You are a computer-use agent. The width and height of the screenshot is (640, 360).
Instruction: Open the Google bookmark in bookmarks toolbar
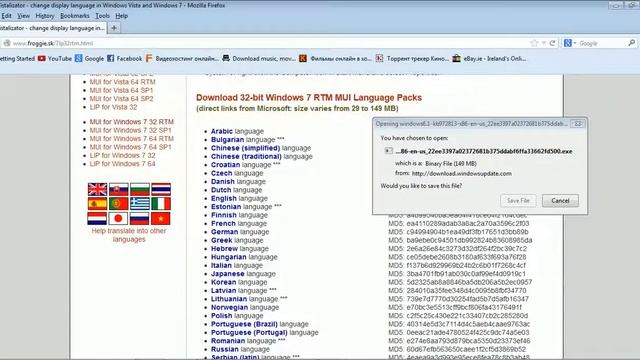point(89,59)
